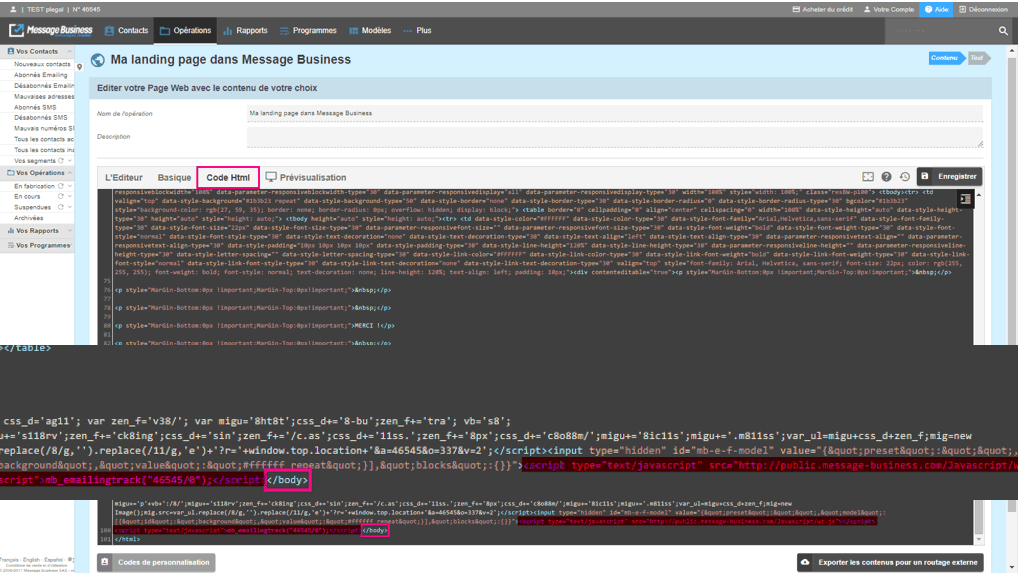
Task: Click into the top search field
Action: click(940, 31)
